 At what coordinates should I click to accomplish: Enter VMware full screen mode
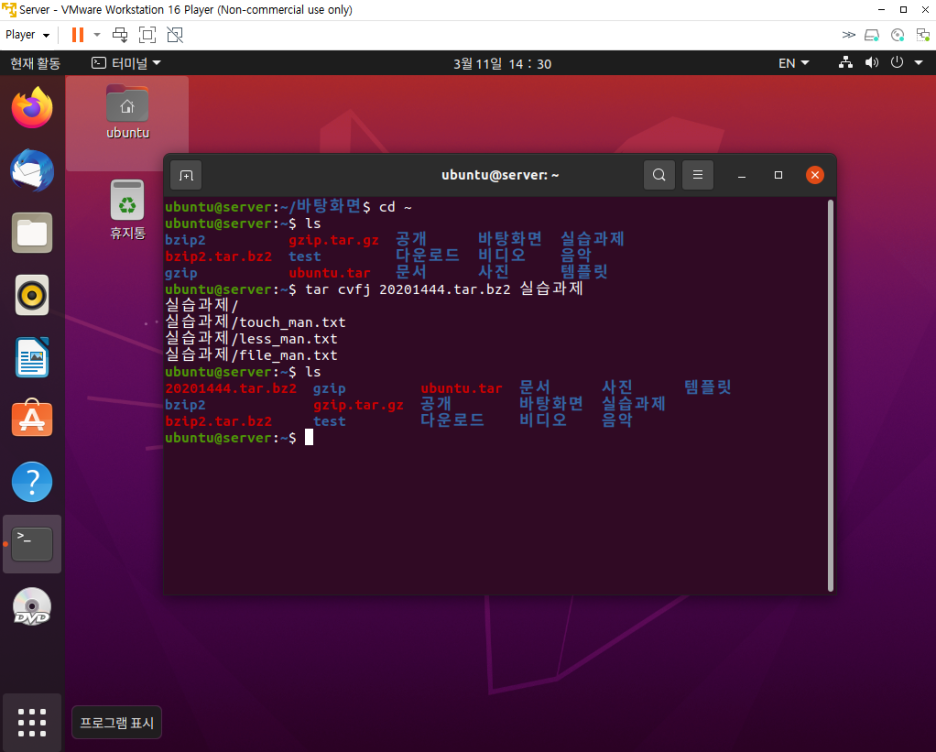point(147,35)
